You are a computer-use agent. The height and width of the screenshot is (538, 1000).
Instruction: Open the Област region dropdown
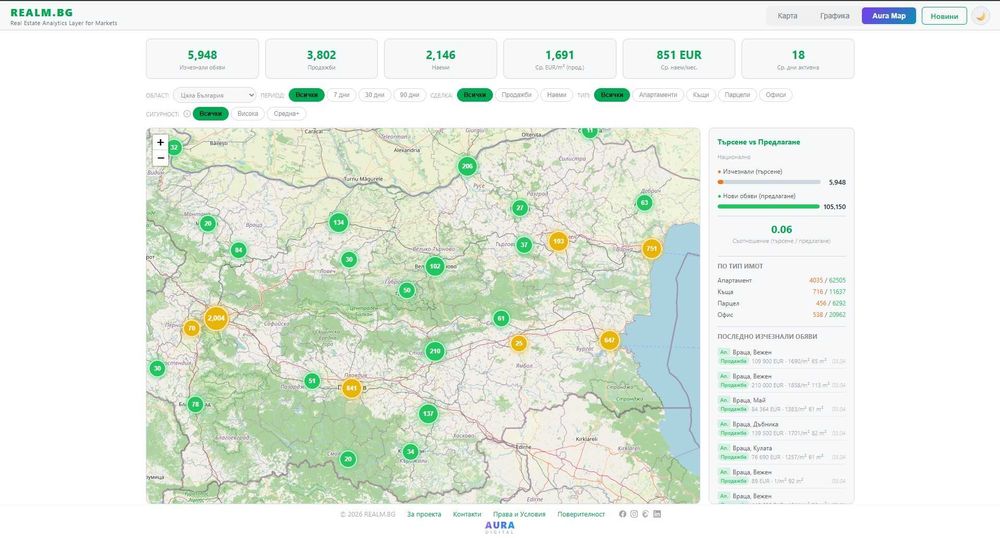coord(215,95)
